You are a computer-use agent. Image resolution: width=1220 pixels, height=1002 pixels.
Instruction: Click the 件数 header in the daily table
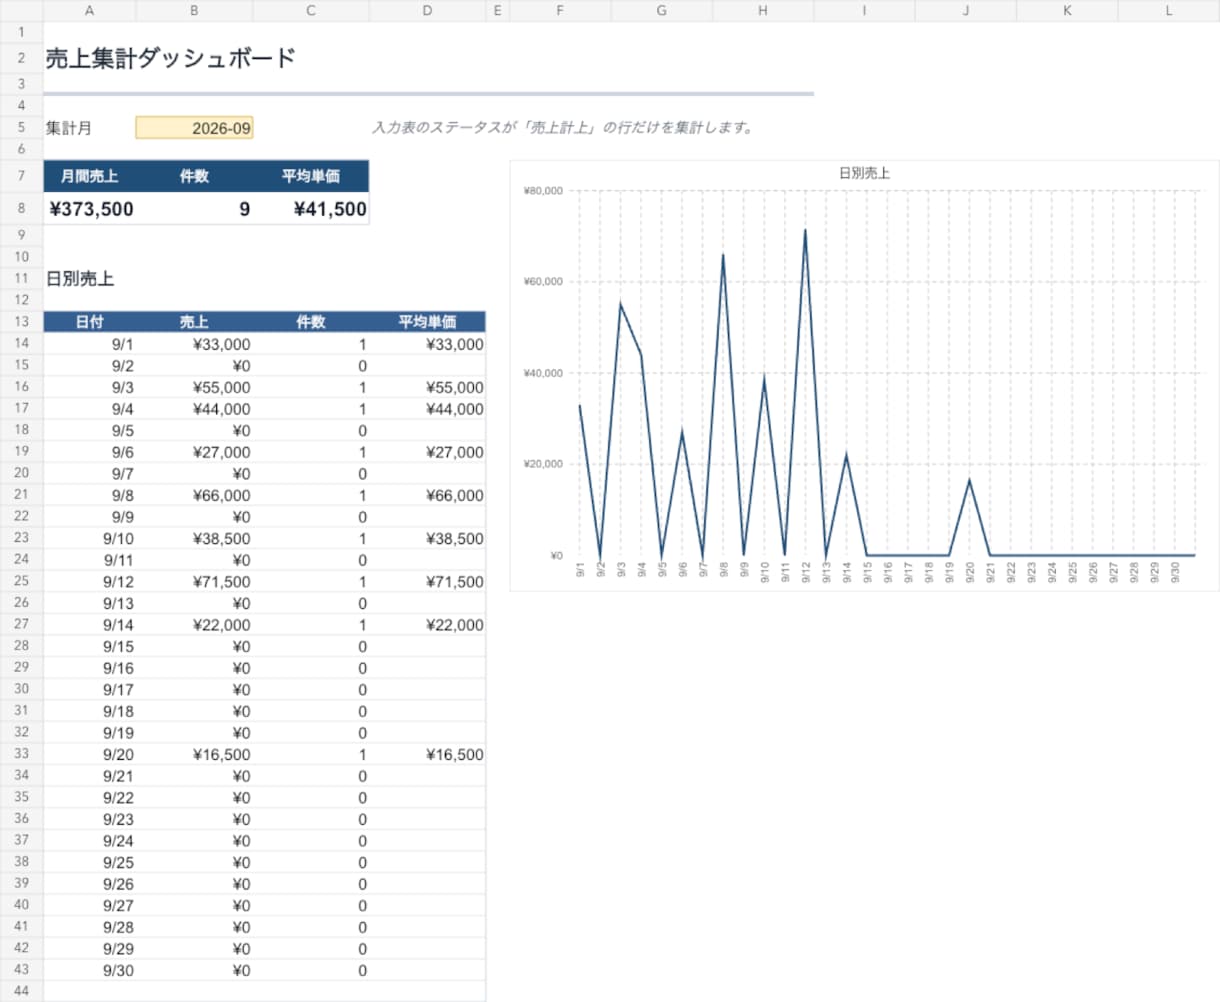[311, 322]
